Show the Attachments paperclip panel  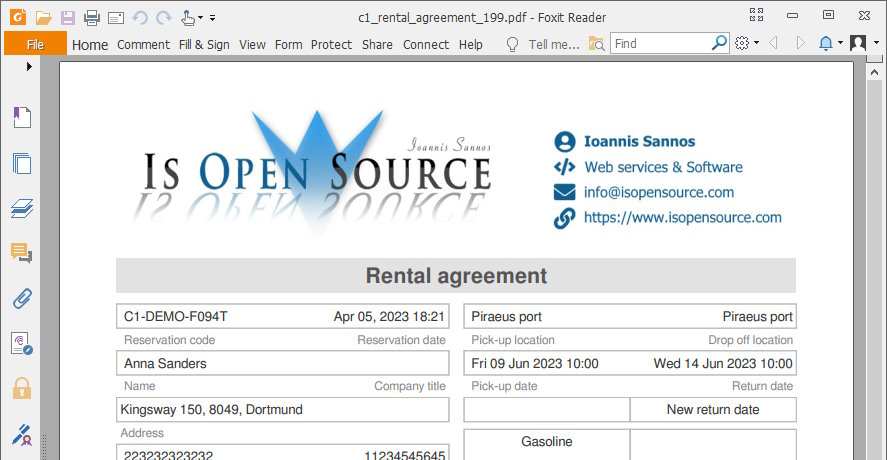click(x=21, y=298)
